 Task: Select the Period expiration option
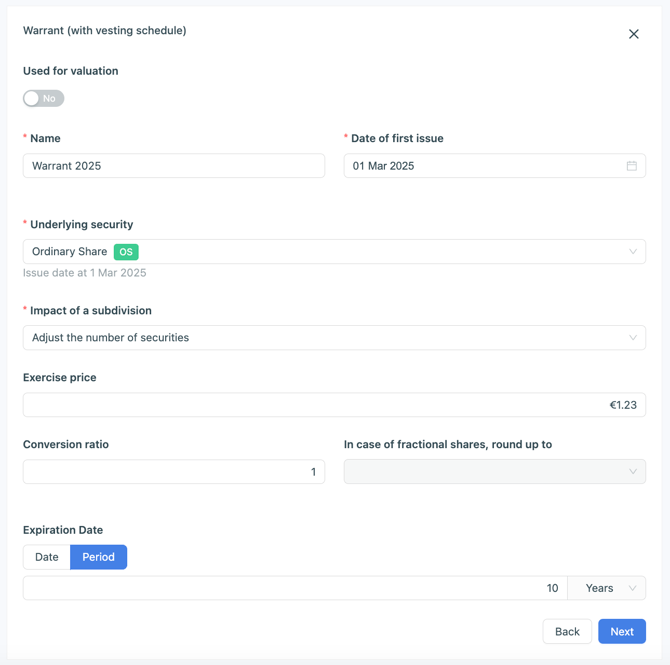98,557
